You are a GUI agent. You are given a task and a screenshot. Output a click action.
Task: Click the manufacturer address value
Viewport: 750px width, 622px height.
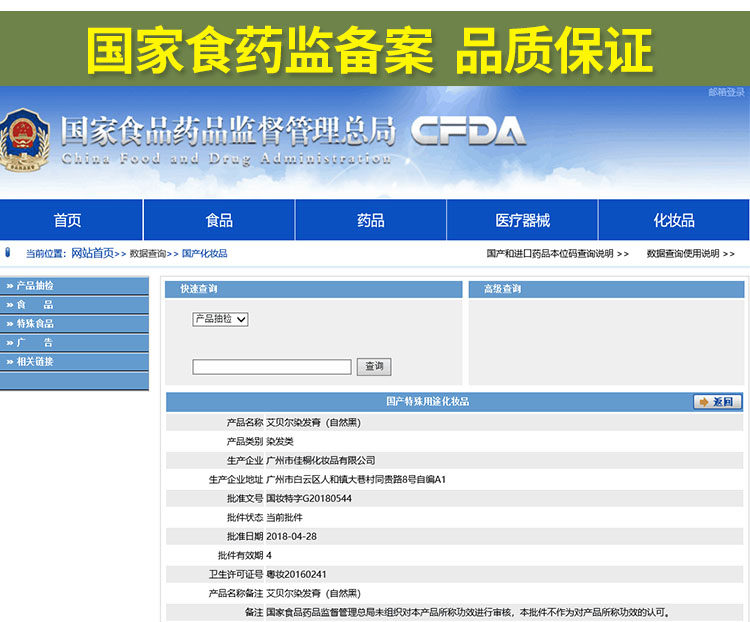356,479
